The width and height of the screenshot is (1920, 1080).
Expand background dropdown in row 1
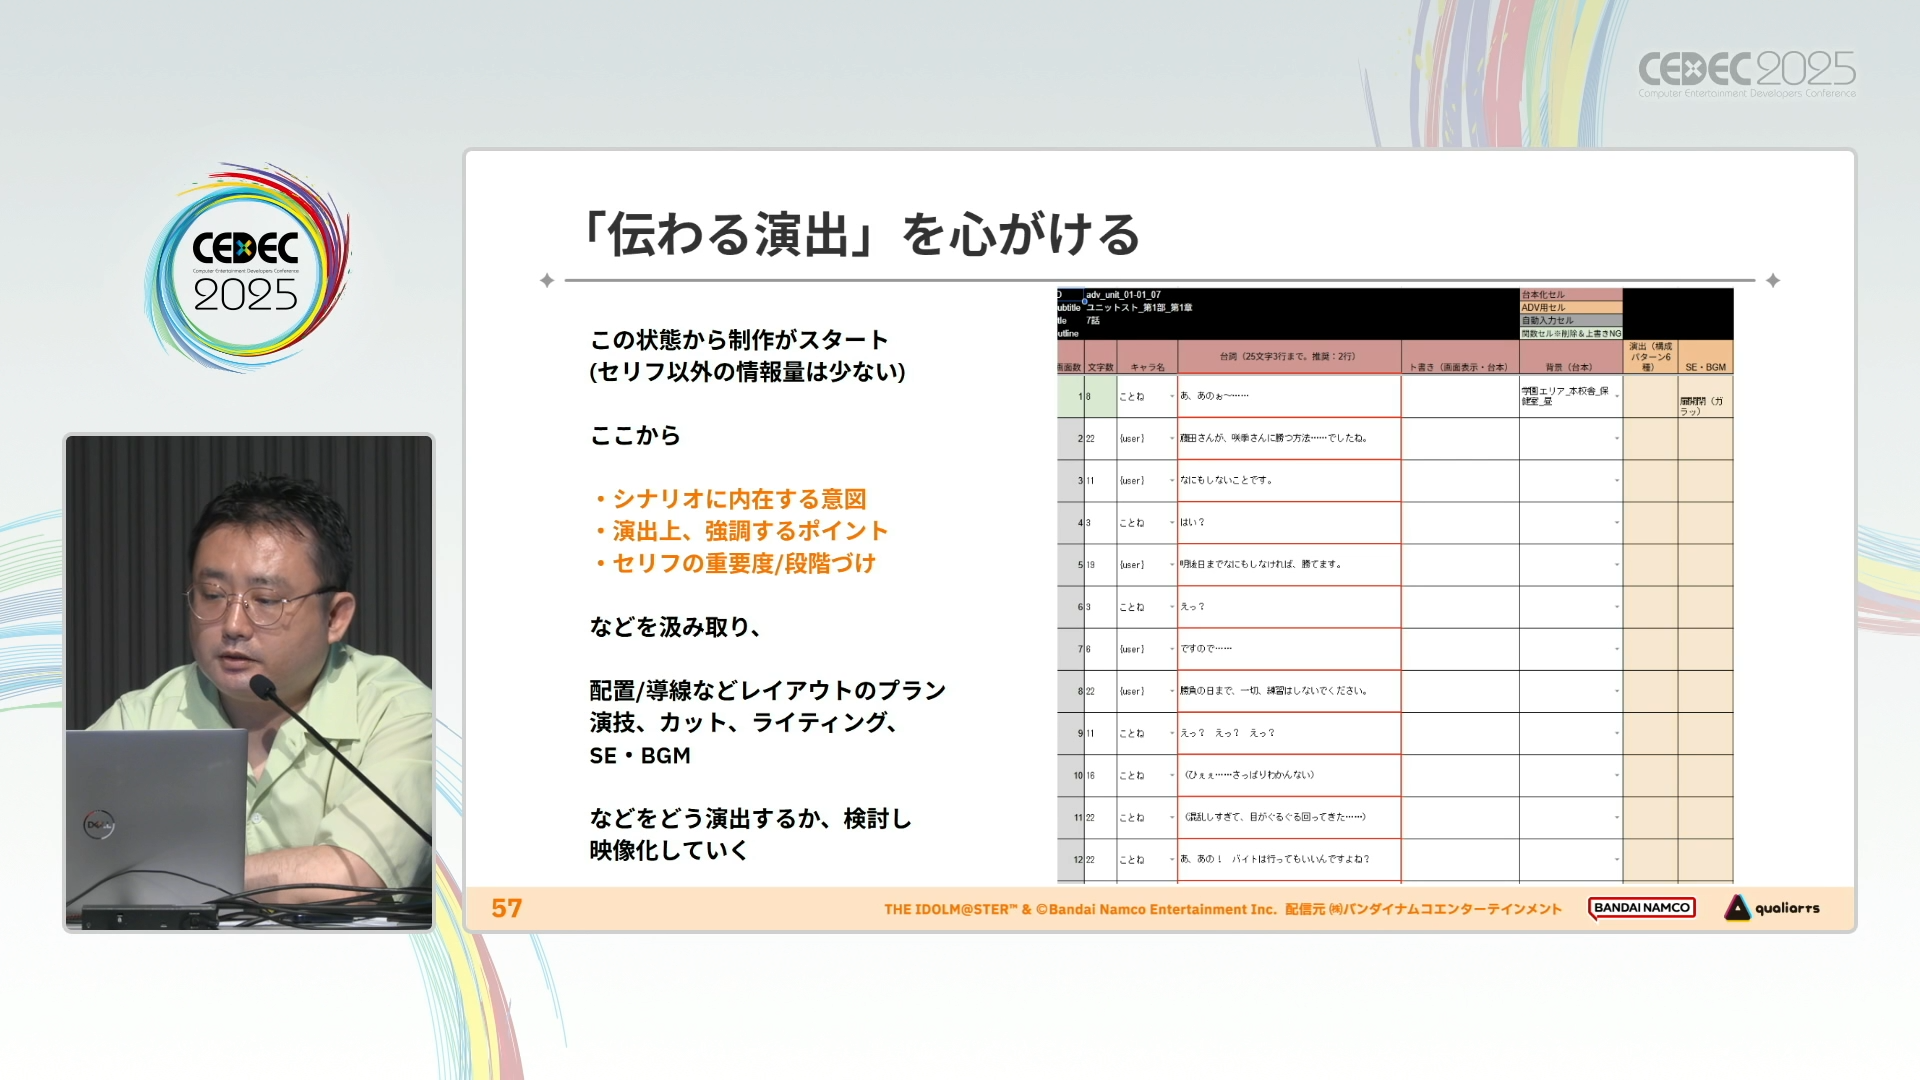click(1616, 397)
